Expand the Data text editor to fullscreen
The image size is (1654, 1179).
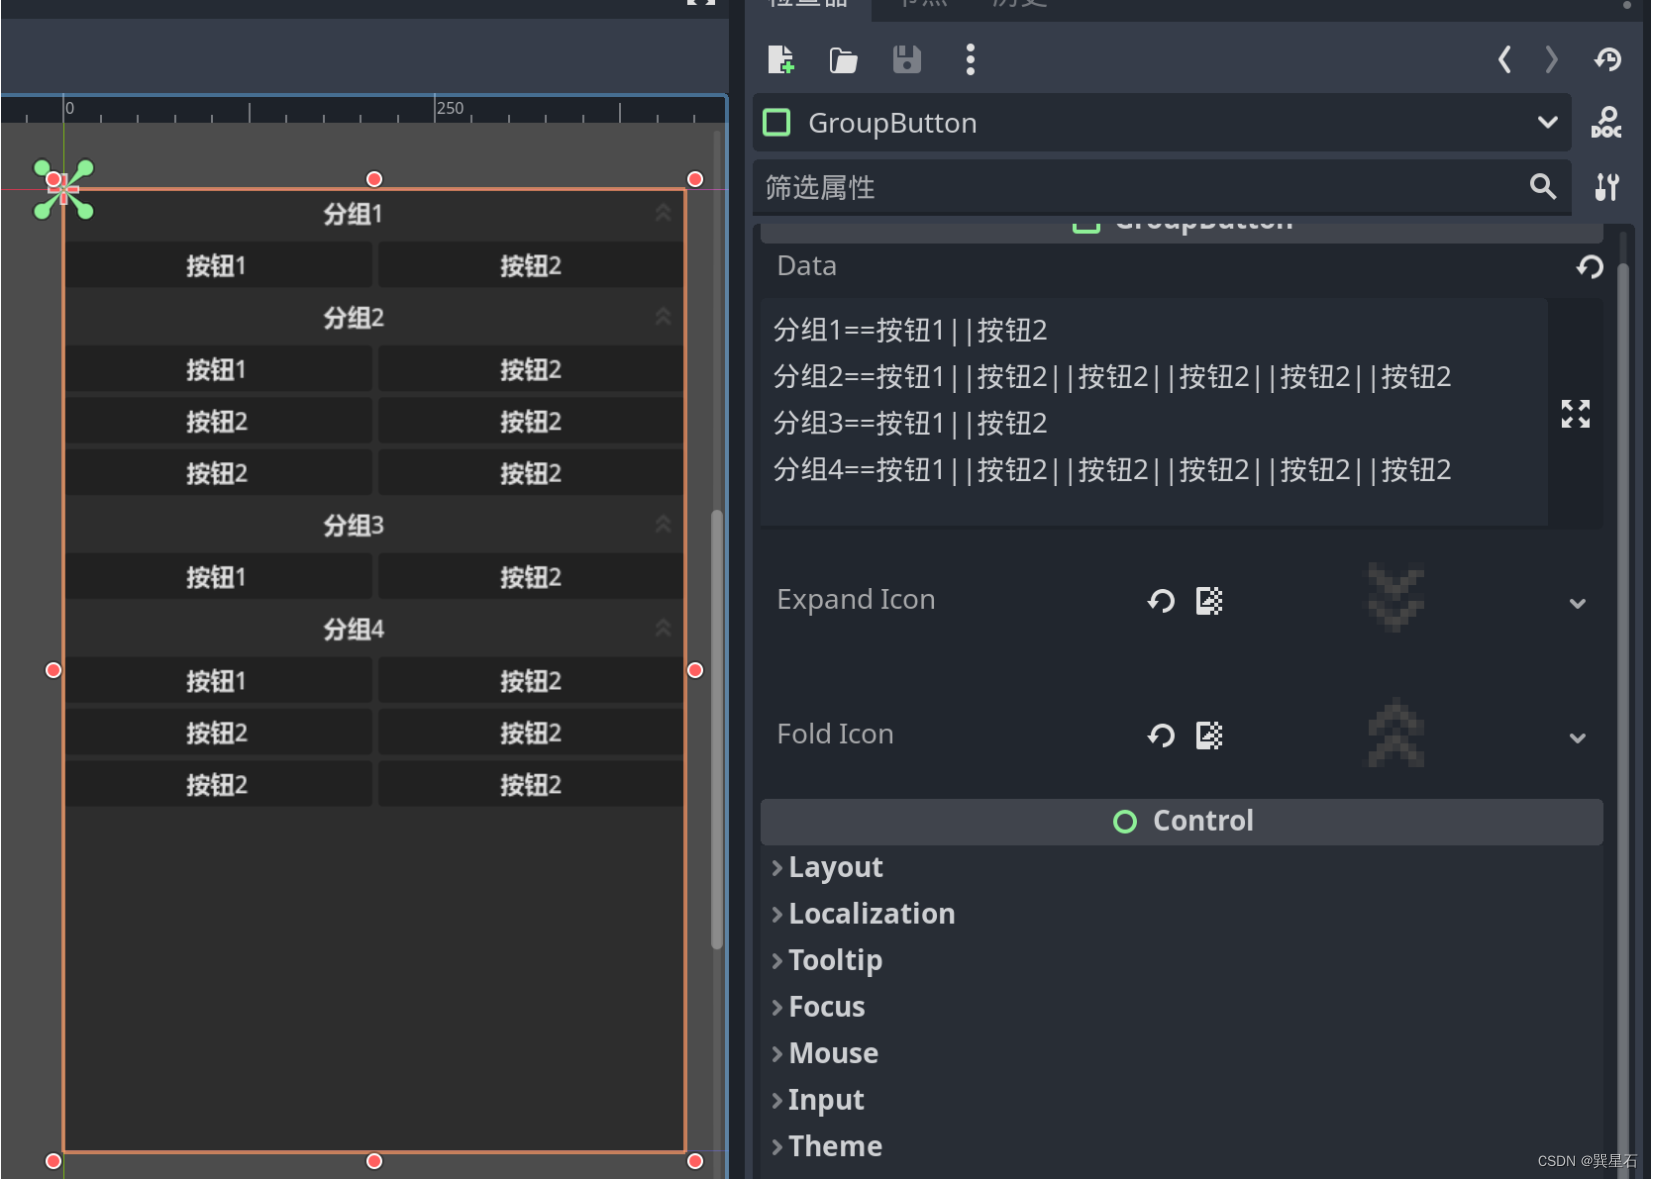coord(1576,413)
